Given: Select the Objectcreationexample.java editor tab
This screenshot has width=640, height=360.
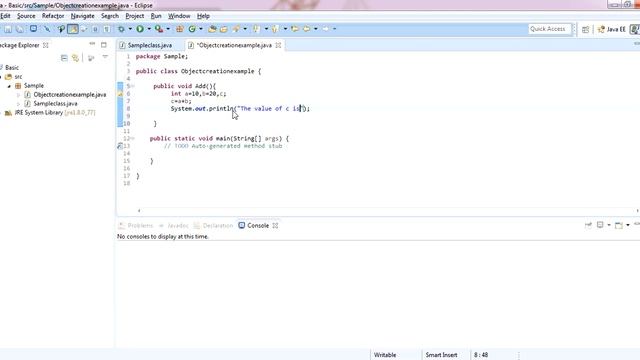Looking at the screenshot, I should click(234, 45).
